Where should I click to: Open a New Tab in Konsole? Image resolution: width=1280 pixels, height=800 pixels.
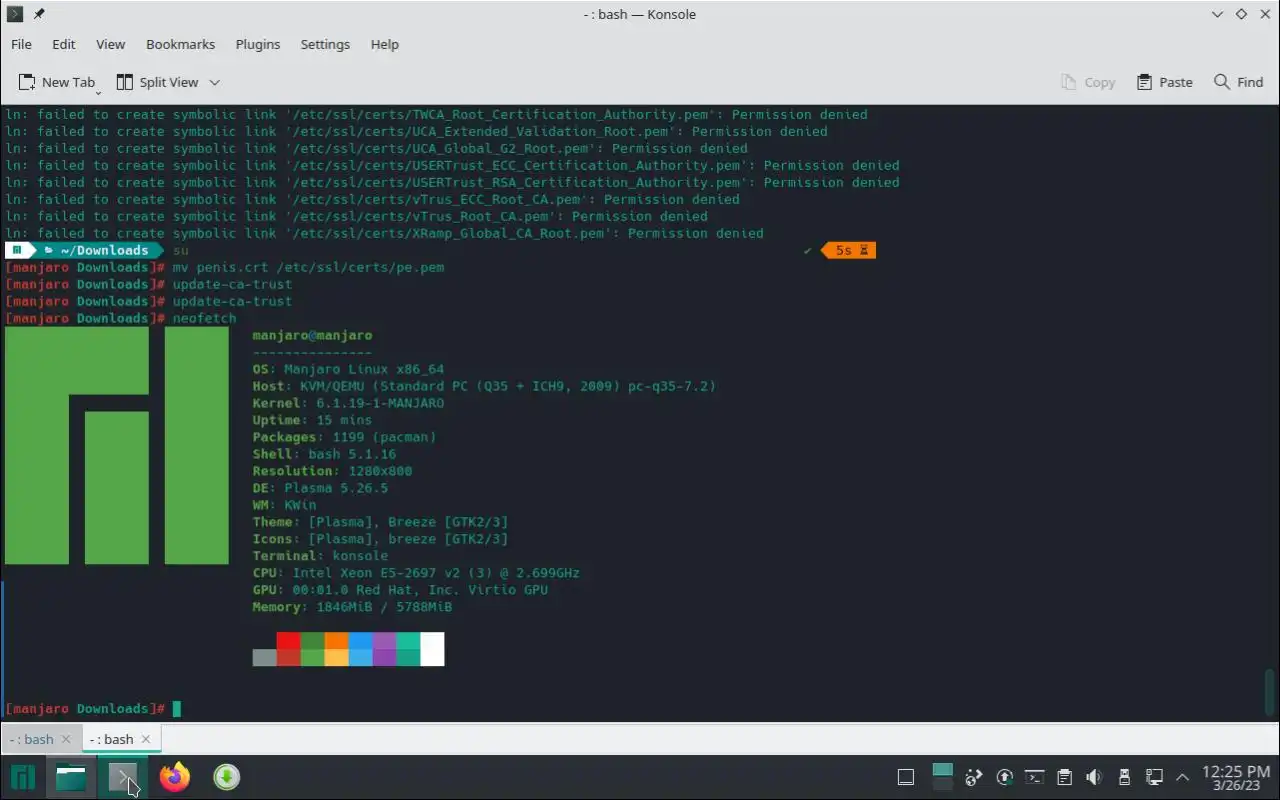click(57, 82)
